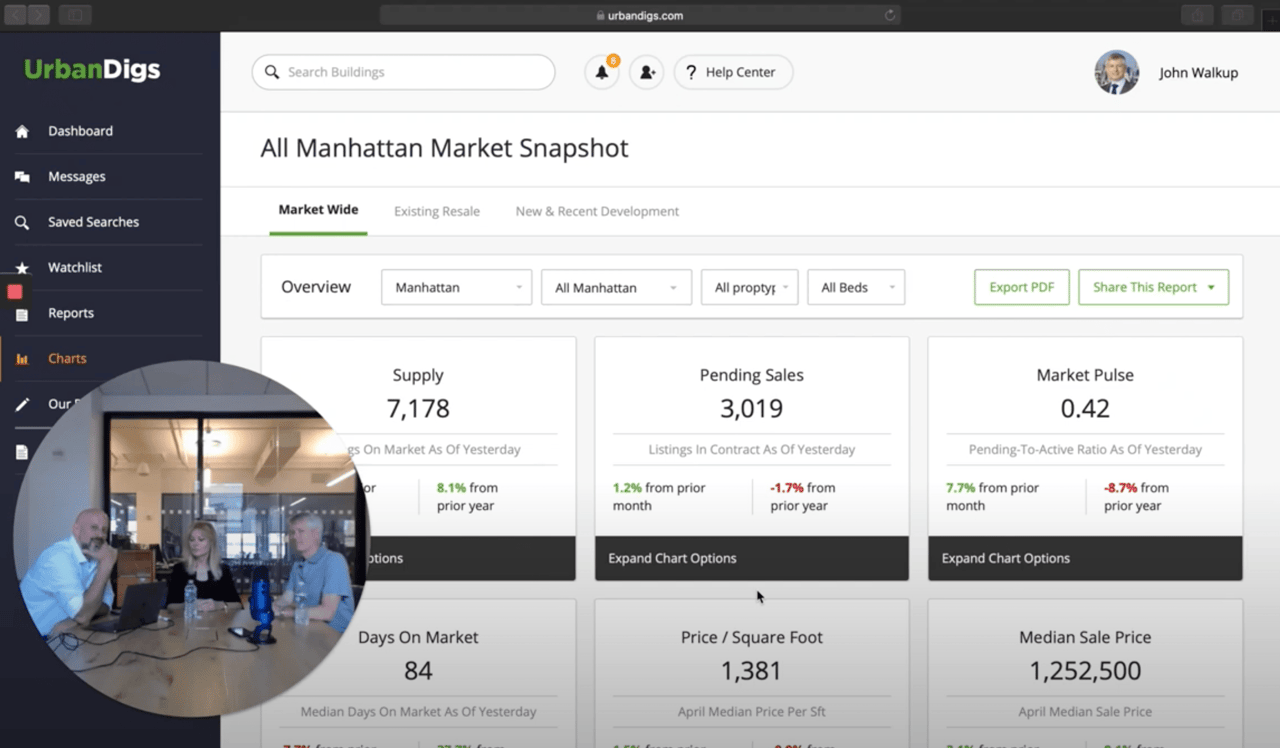Open the All Manhattan area dropdown
1280x748 pixels.
pyautogui.click(x=616, y=287)
